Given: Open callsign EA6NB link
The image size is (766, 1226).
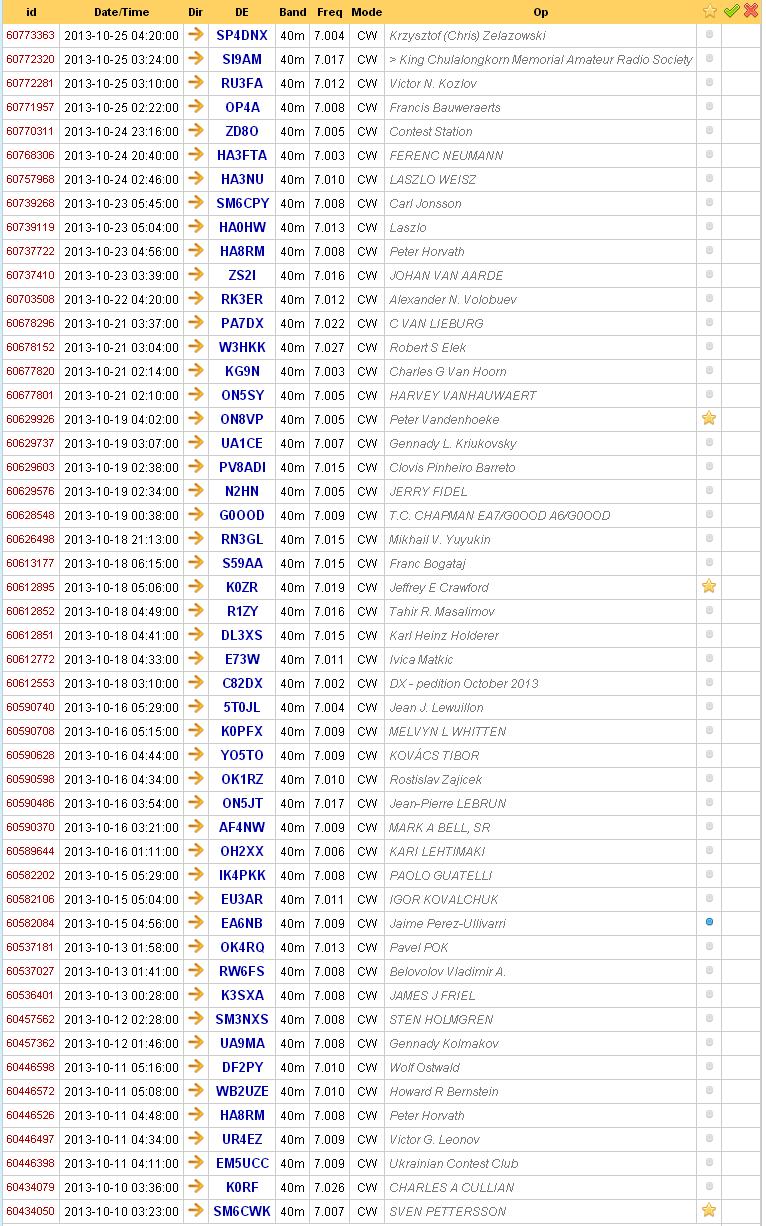Looking at the screenshot, I should click(242, 923).
